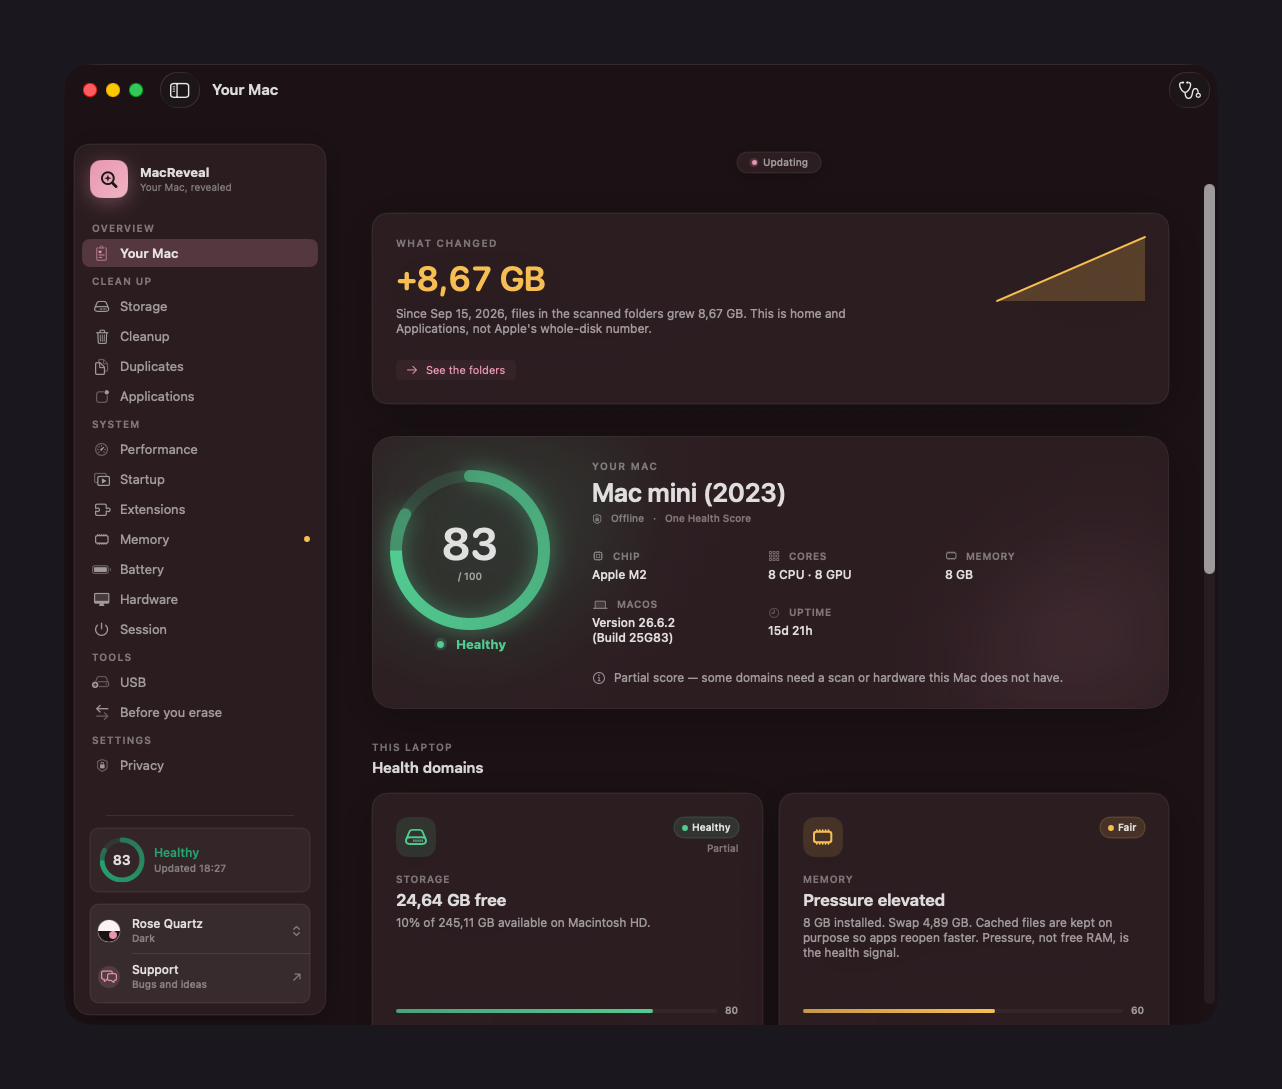Click the Mac mini (2023) title

(689, 493)
